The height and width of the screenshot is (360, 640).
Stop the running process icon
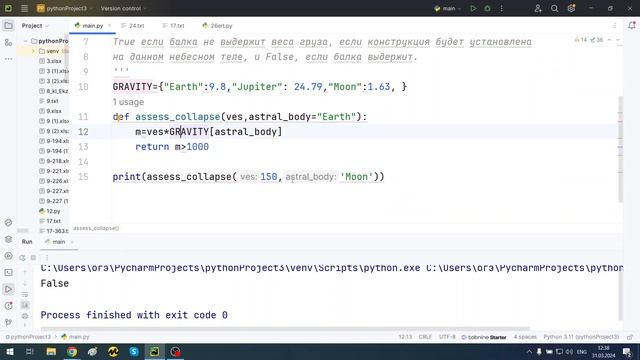(34, 258)
